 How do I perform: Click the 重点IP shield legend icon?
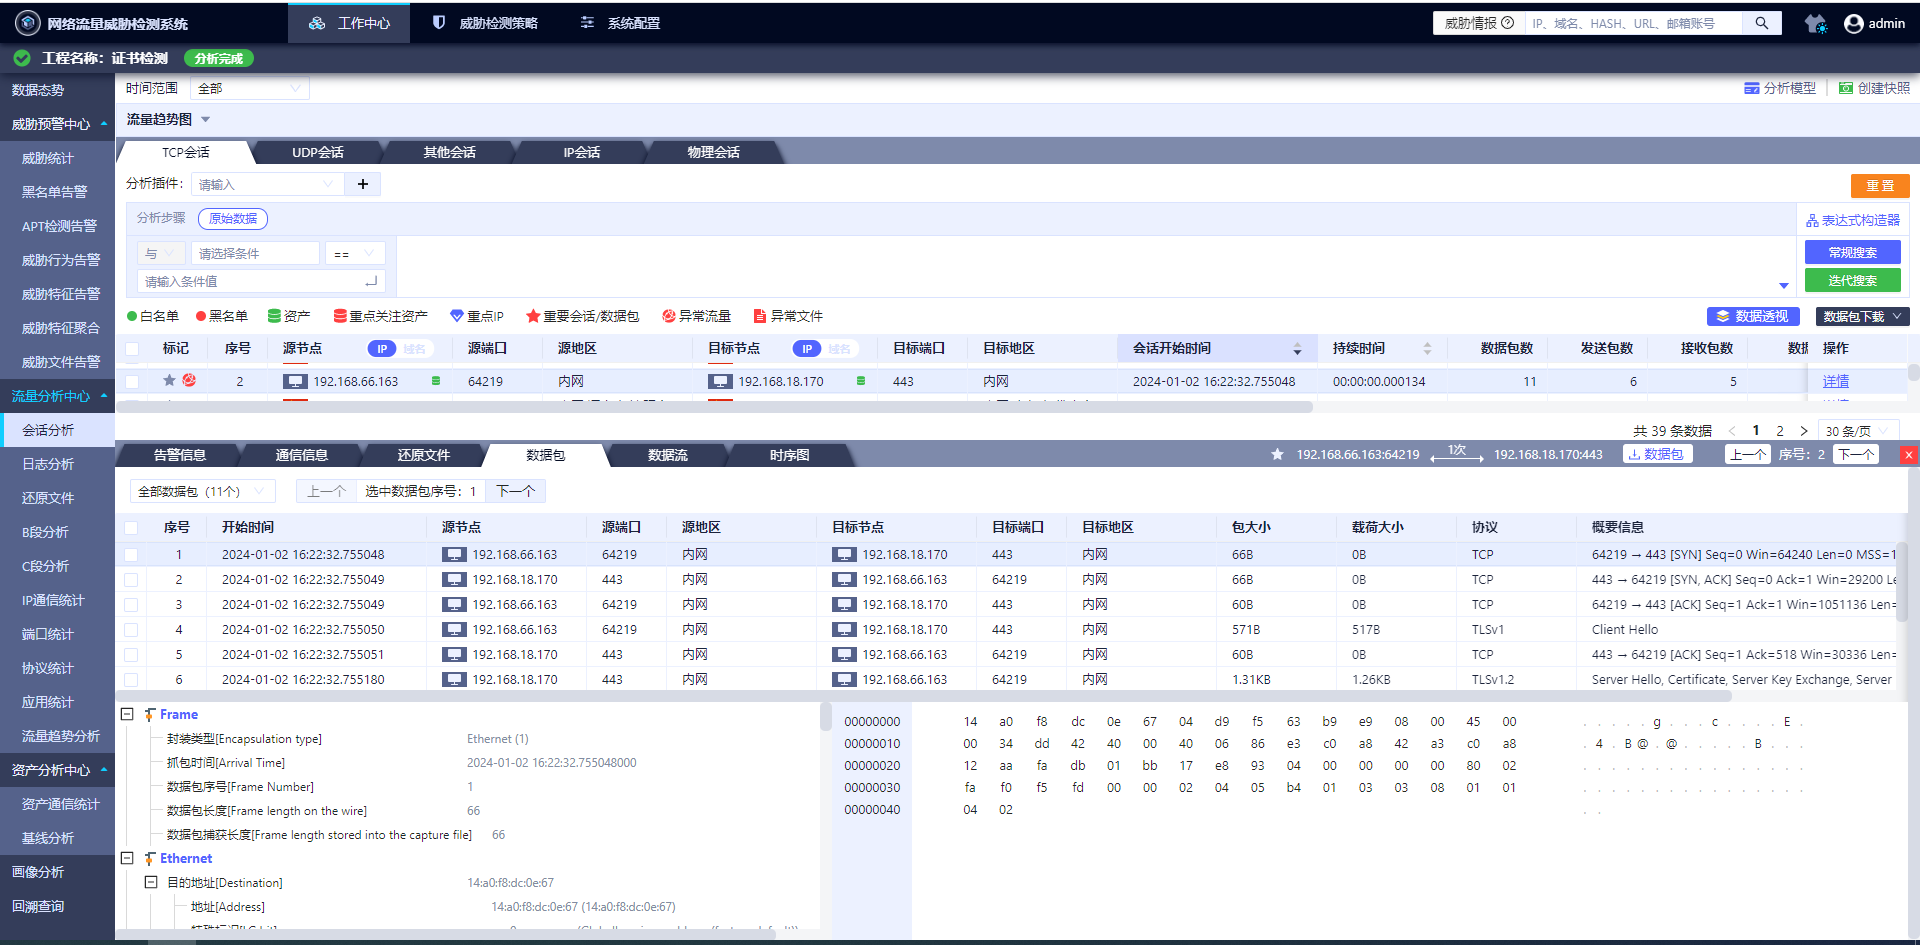(457, 316)
